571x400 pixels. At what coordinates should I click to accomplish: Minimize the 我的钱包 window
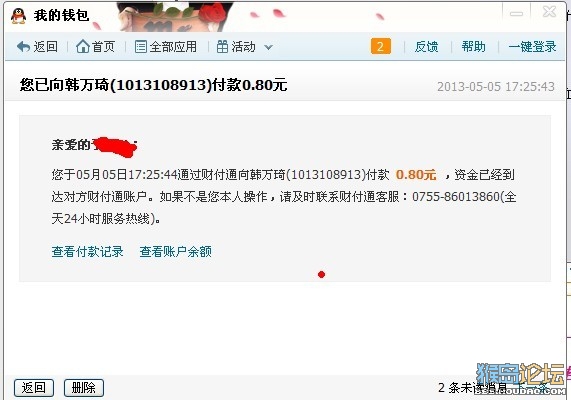516,13
